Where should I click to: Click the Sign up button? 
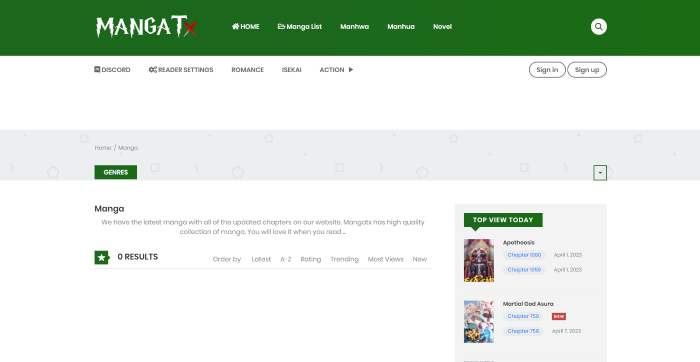point(587,70)
